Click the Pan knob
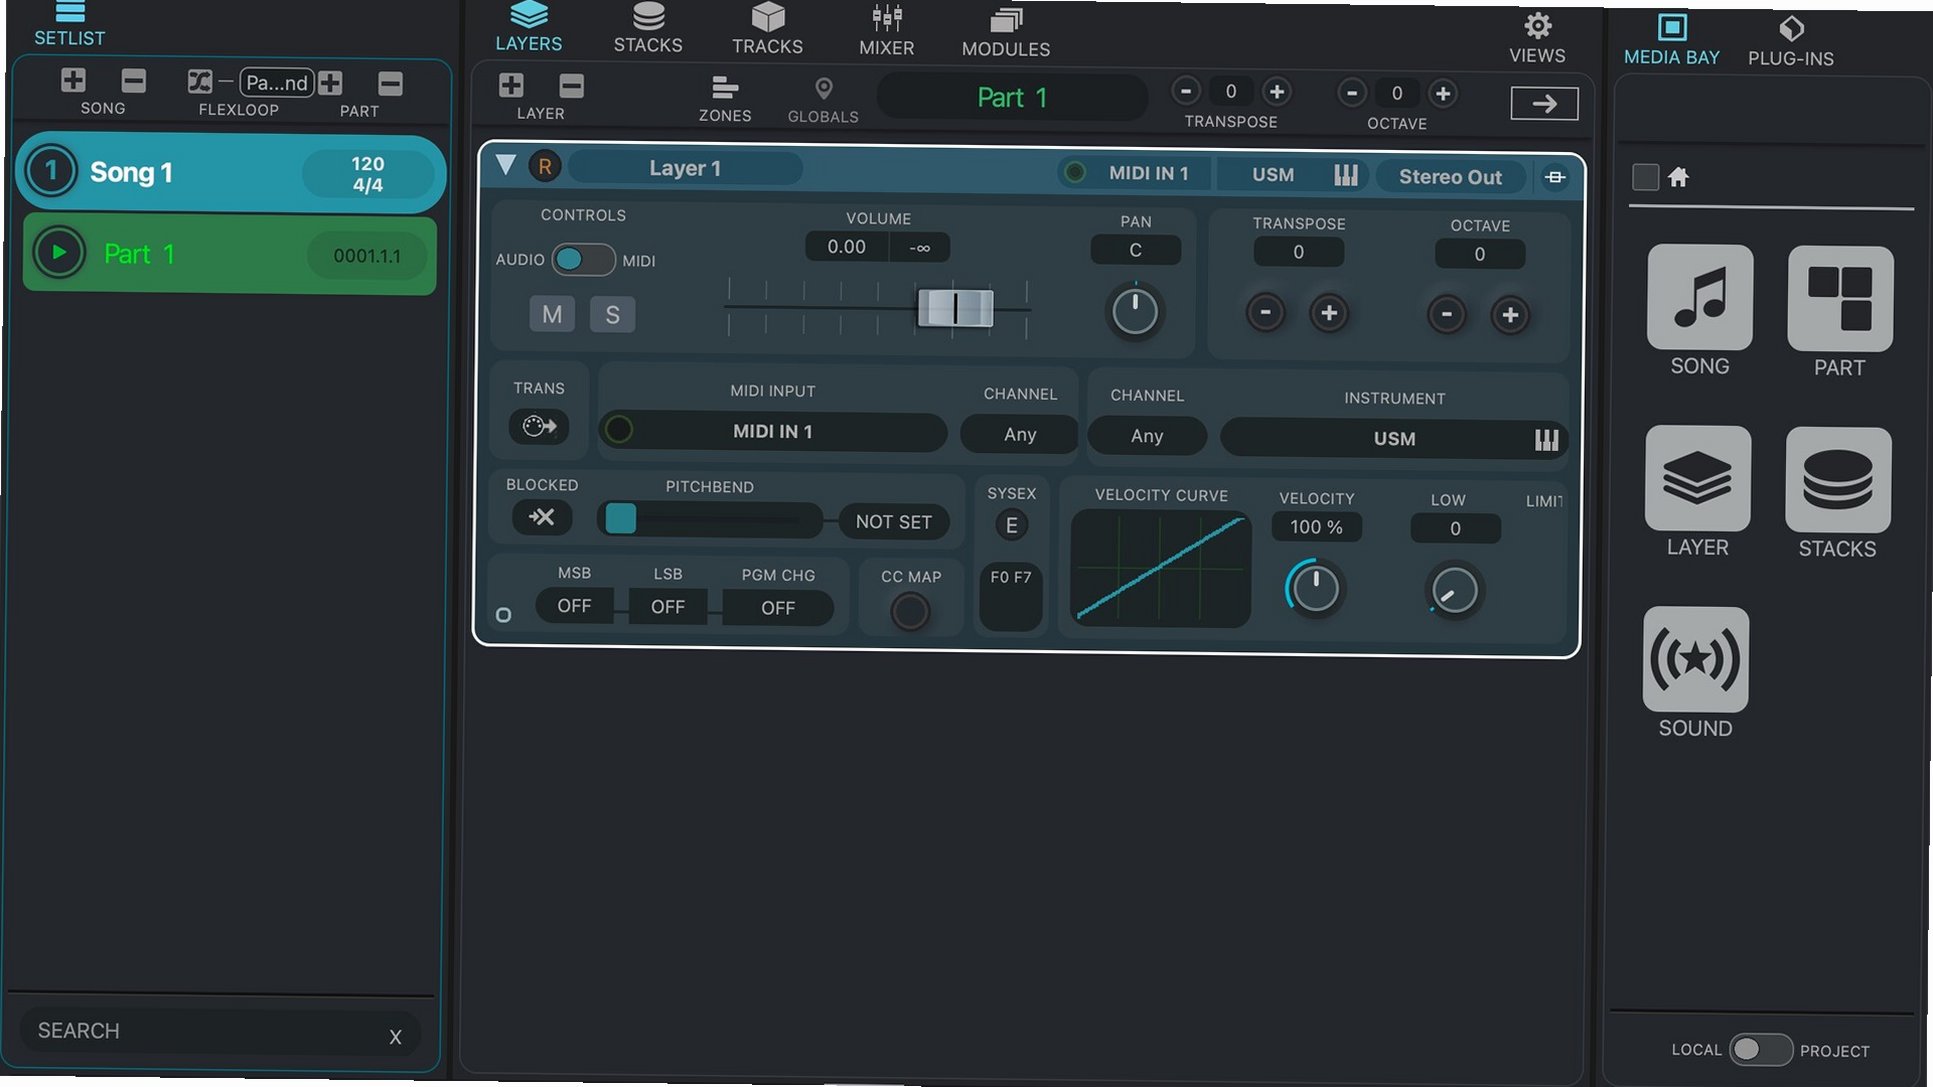The height and width of the screenshot is (1087, 1933). coord(1134,311)
